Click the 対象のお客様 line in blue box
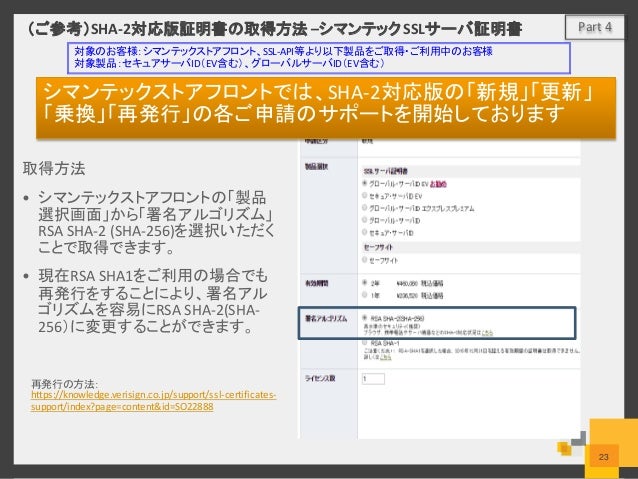Viewport: 638px width, 479px height. click(284, 51)
